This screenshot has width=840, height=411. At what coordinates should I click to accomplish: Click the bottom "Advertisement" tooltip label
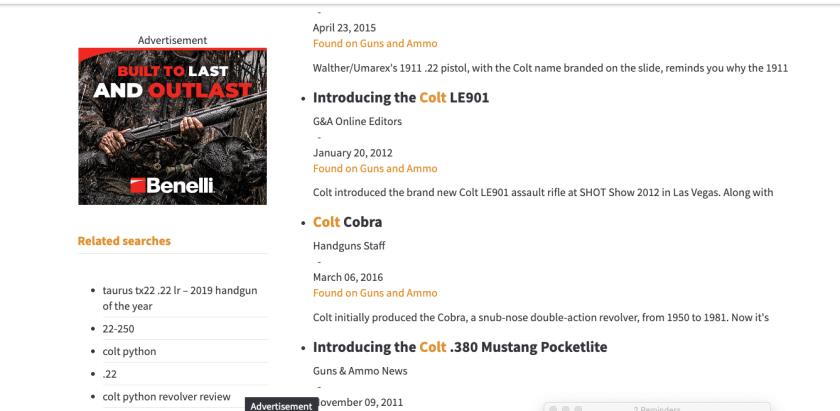click(281, 406)
